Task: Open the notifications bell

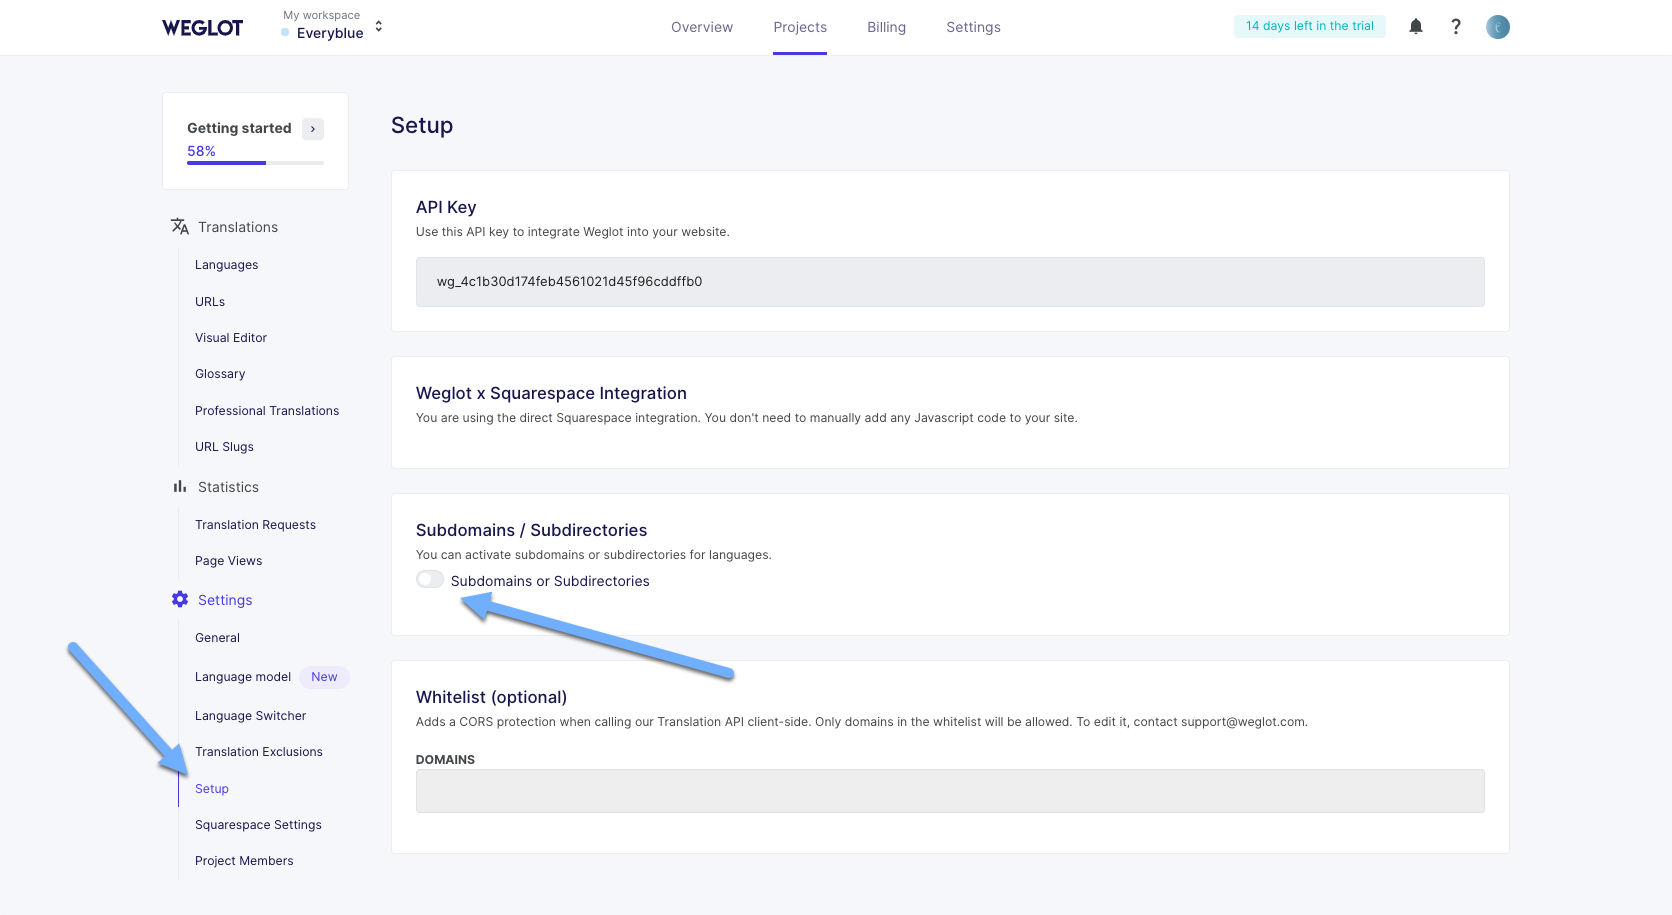Action: [1416, 27]
